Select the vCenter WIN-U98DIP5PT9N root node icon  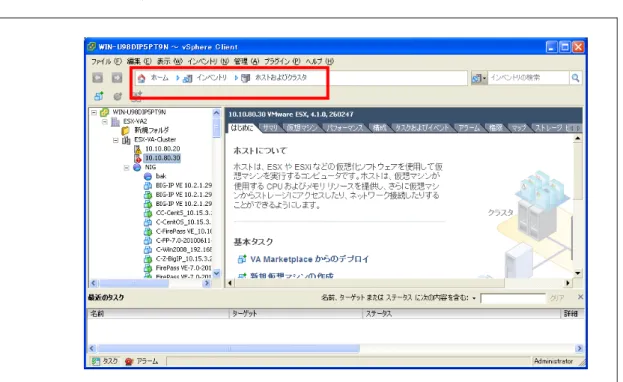pyautogui.click(x=104, y=112)
